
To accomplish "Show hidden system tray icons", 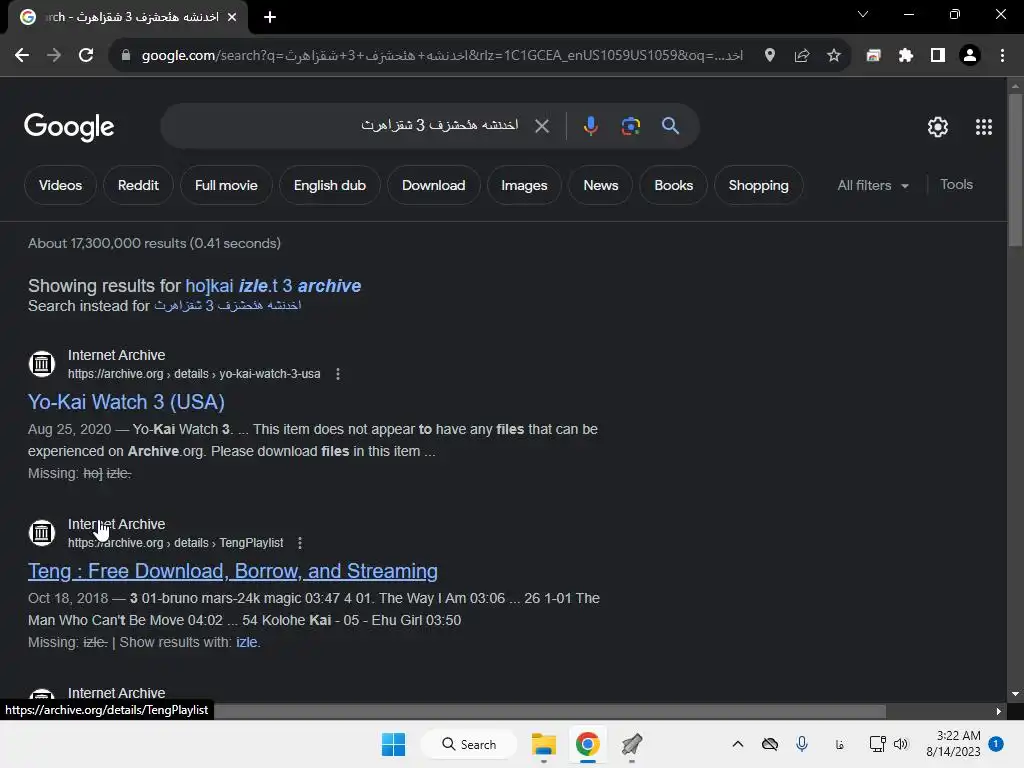I will click(x=738, y=744).
